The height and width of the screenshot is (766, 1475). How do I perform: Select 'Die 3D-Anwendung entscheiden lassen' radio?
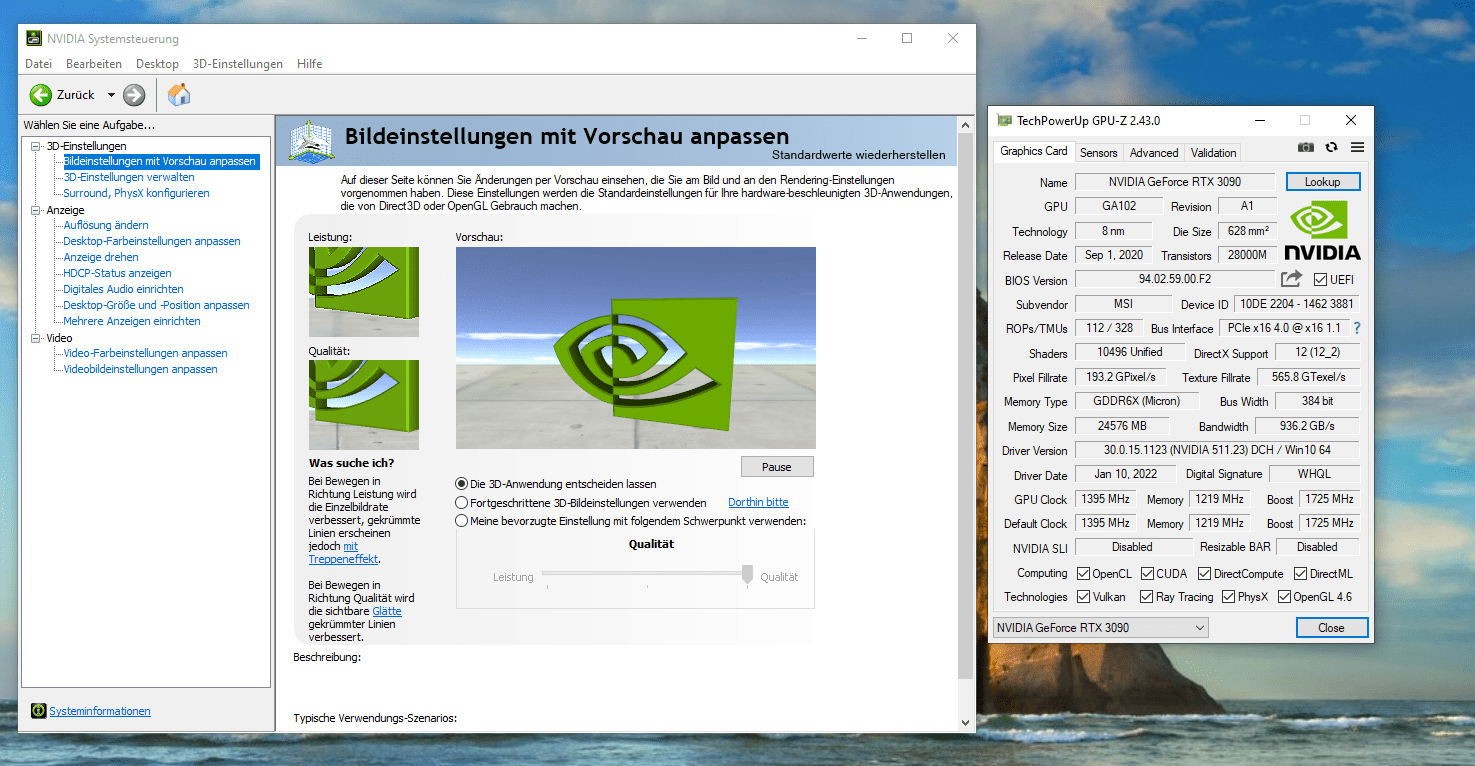pos(461,484)
